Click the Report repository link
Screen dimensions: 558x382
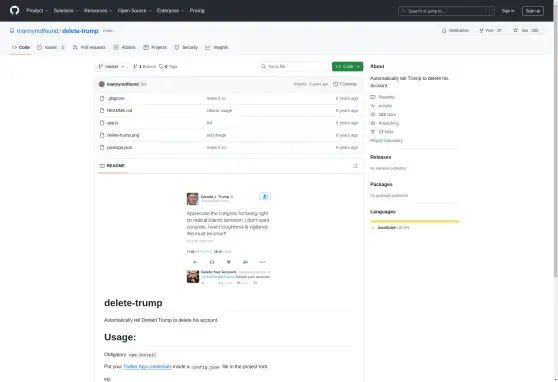[386, 141]
